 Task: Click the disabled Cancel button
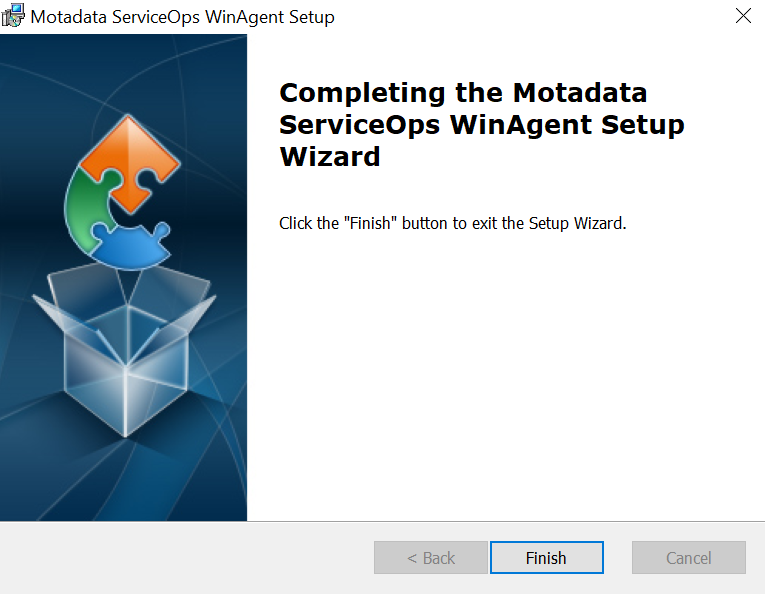point(688,558)
